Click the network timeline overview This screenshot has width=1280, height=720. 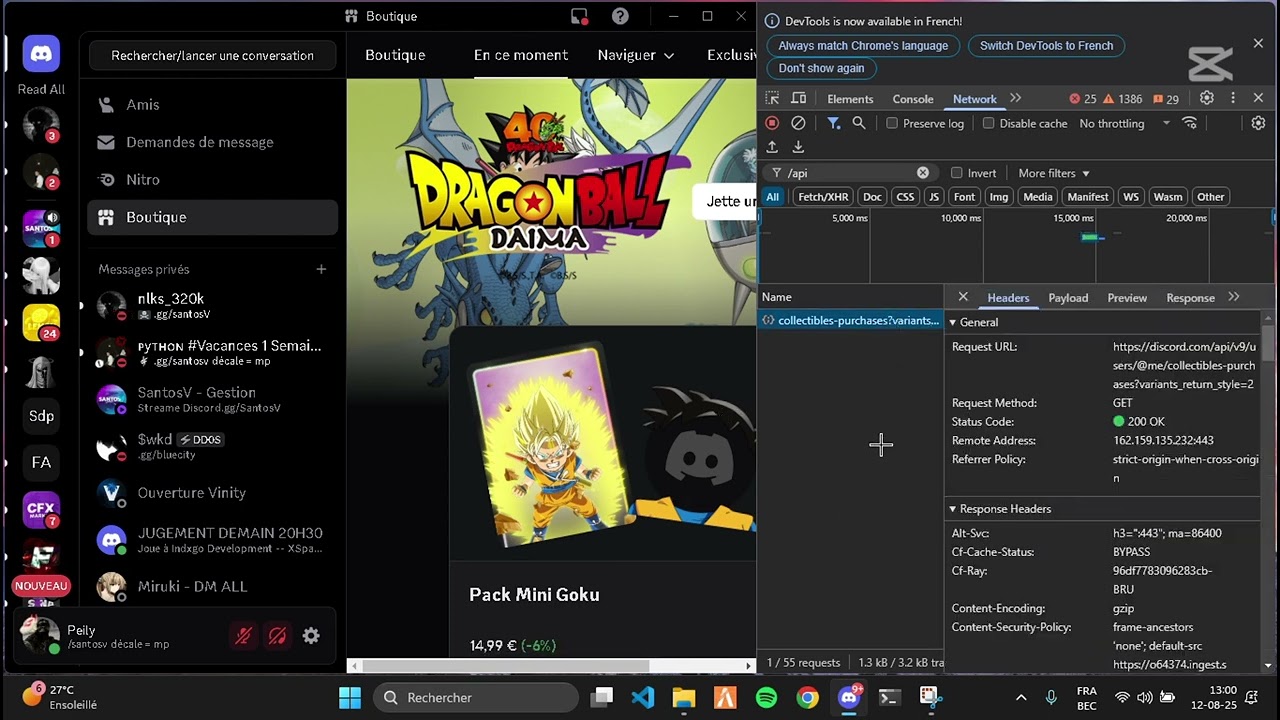tap(1017, 246)
